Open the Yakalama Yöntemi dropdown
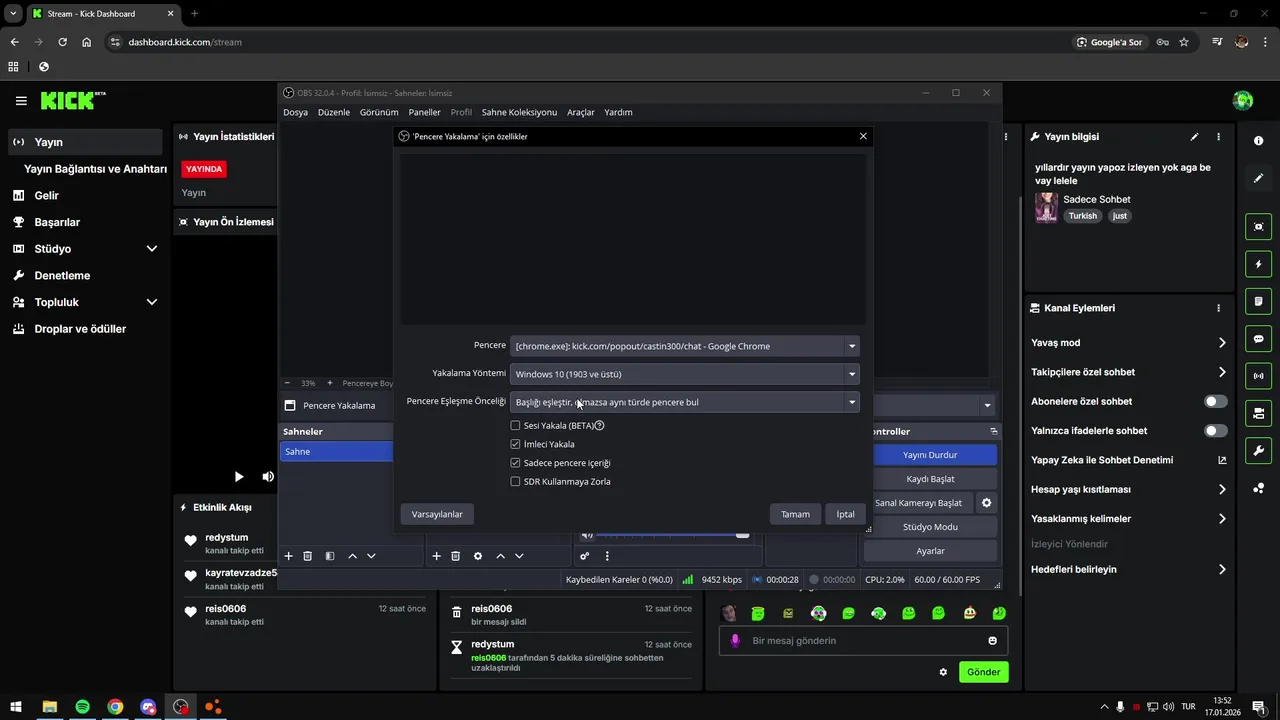The image size is (1280, 720). click(x=685, y=374)
